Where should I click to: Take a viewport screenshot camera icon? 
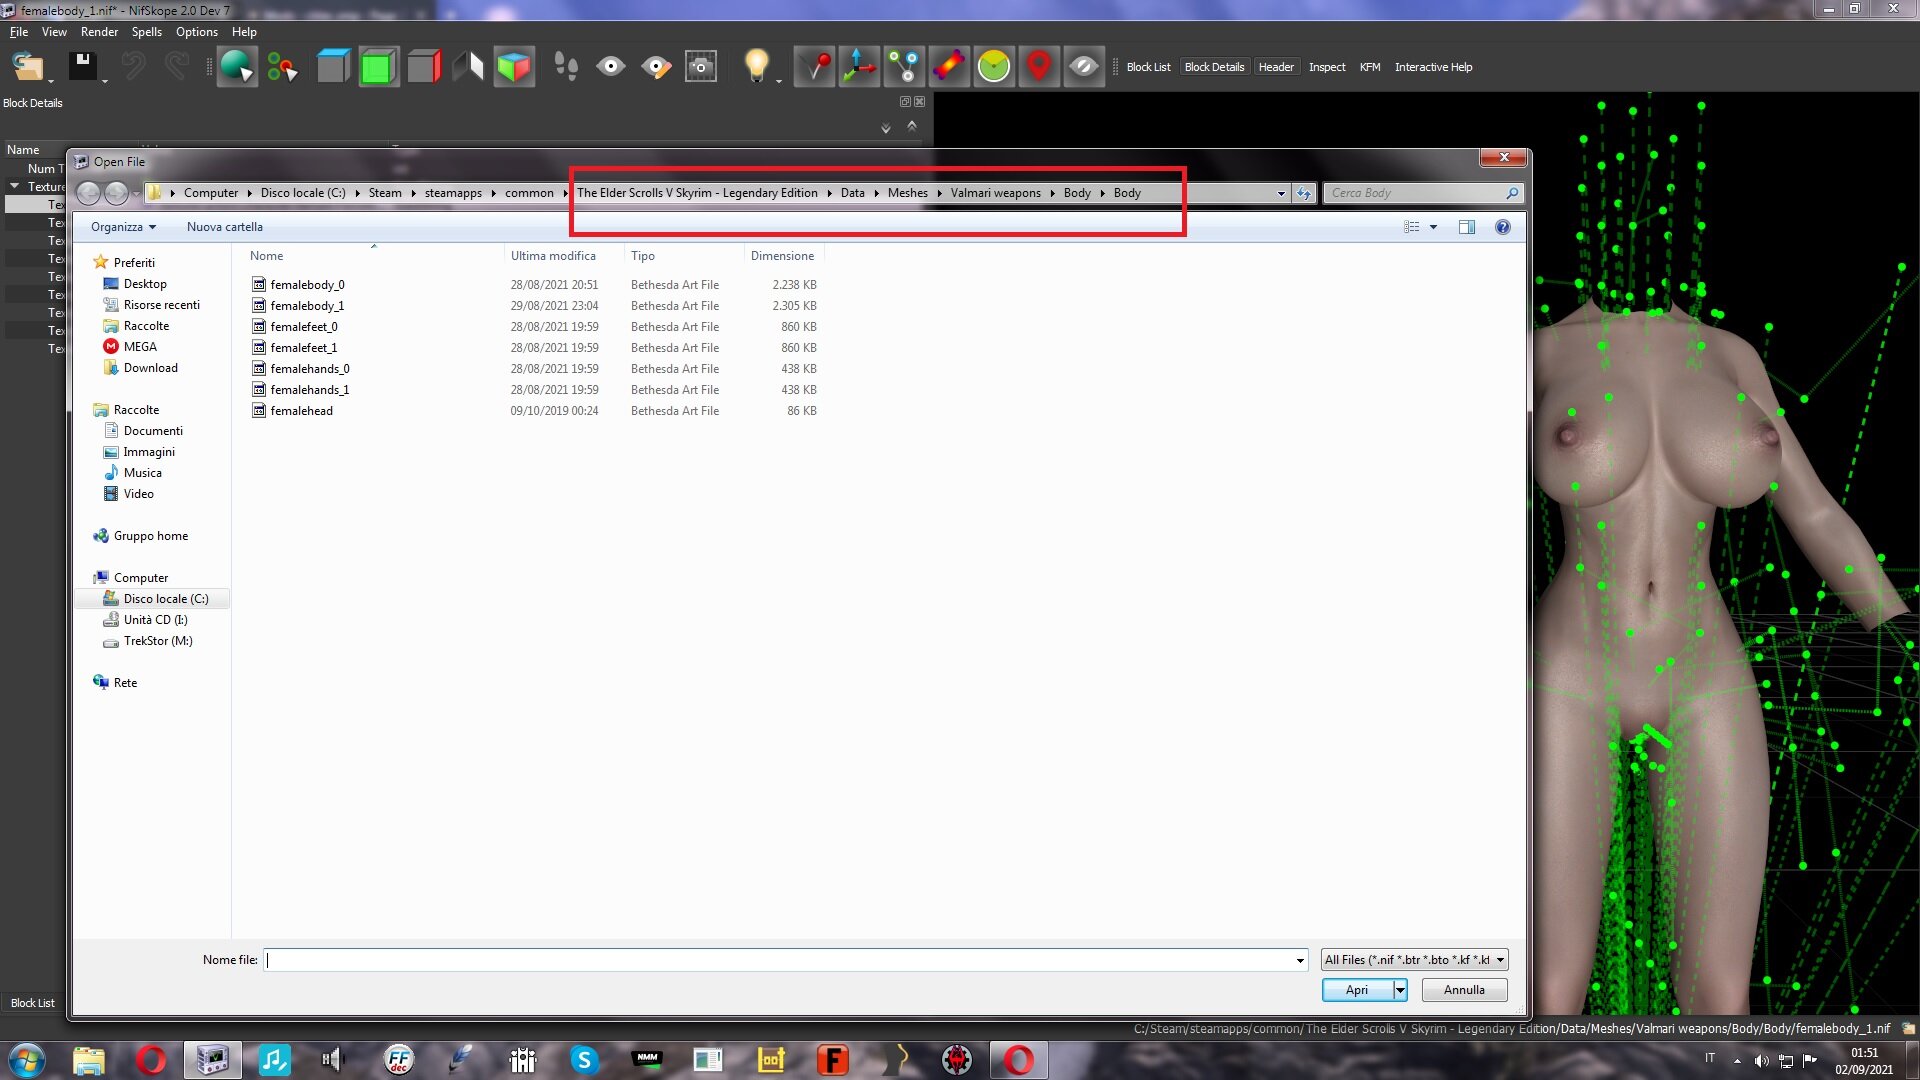[x=701, y=67]
